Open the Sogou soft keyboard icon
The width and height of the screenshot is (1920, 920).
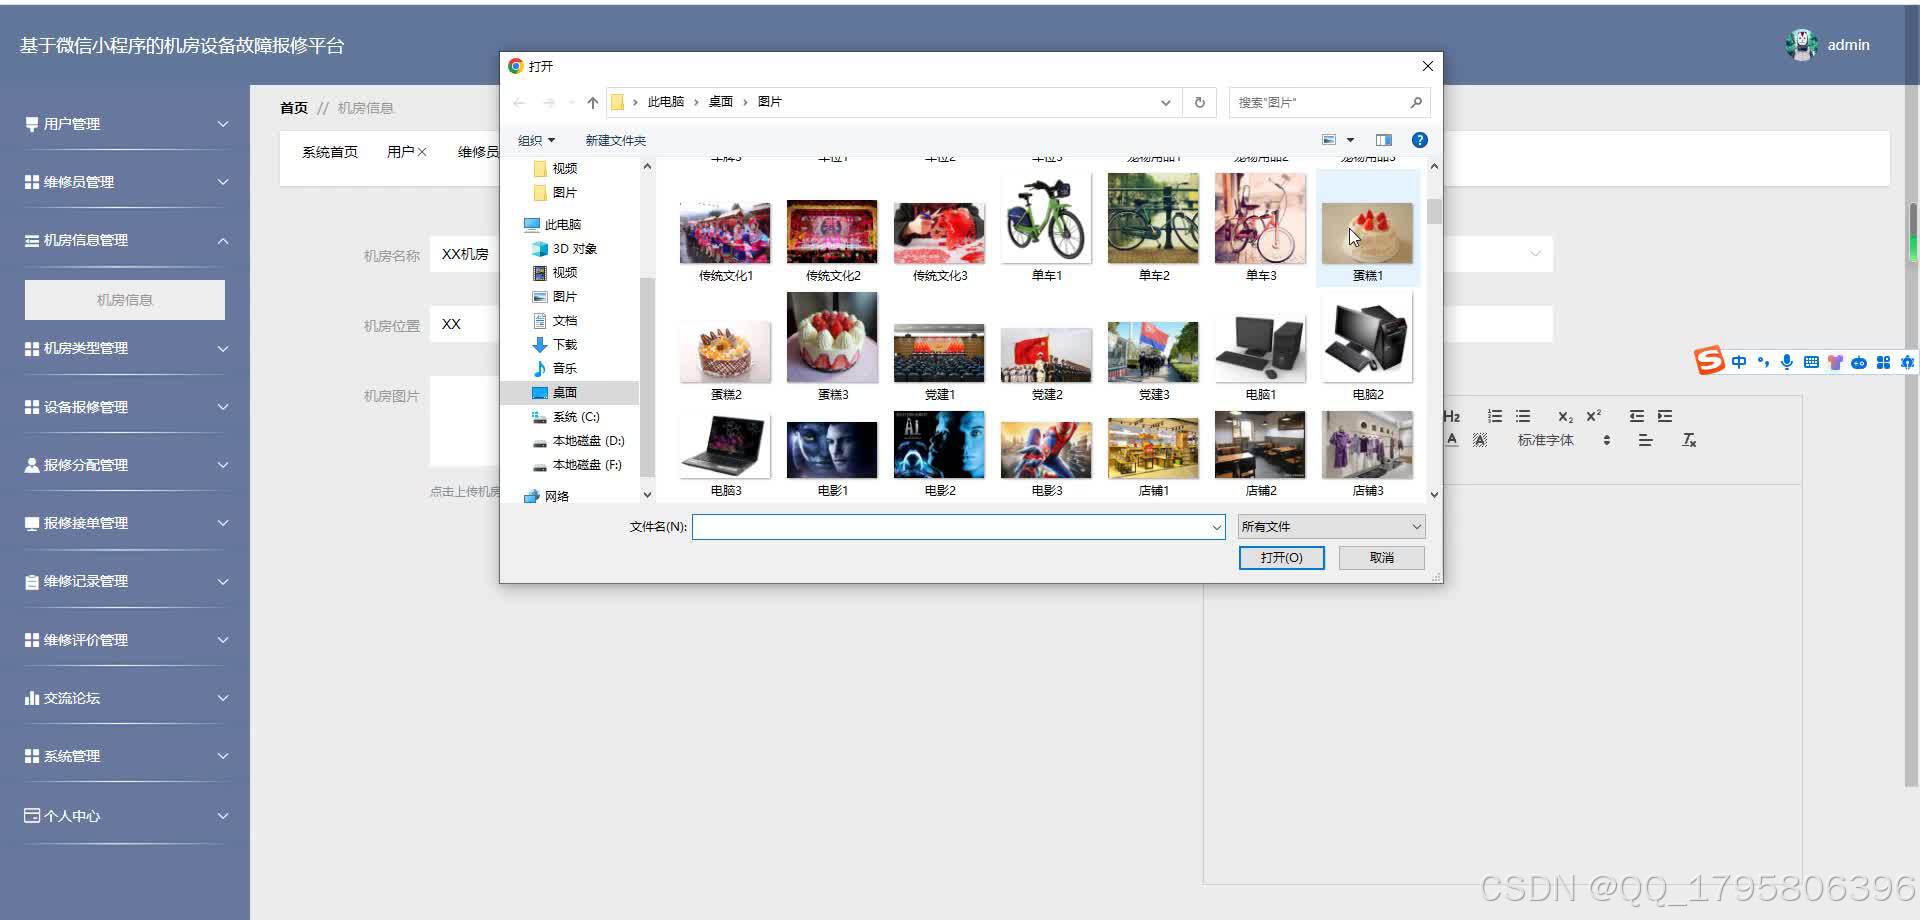tap(1811, 362)
